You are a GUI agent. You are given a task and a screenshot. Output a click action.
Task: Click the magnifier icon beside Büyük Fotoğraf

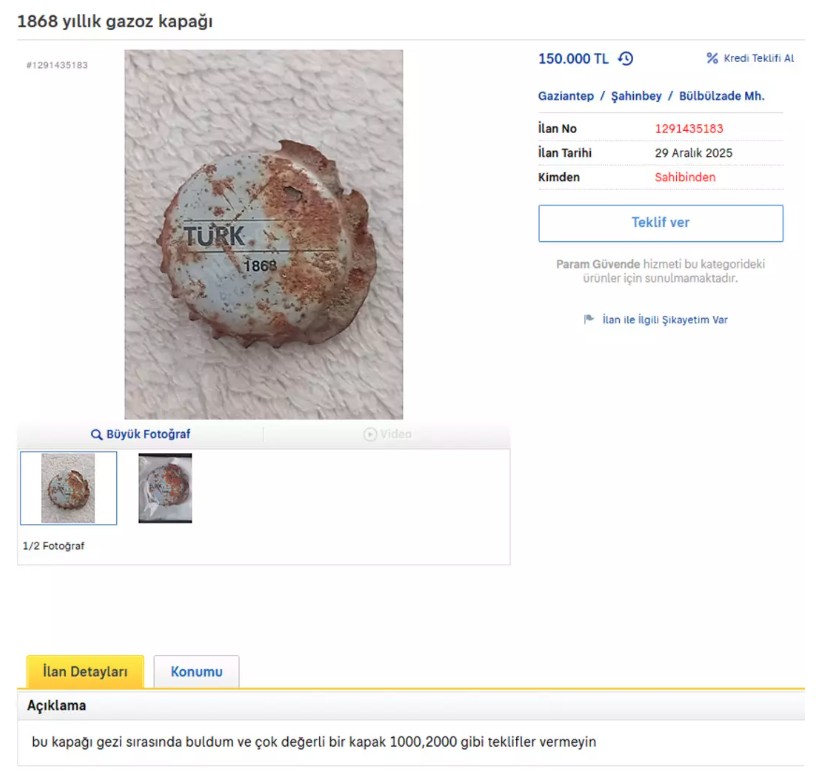(96, 434)
